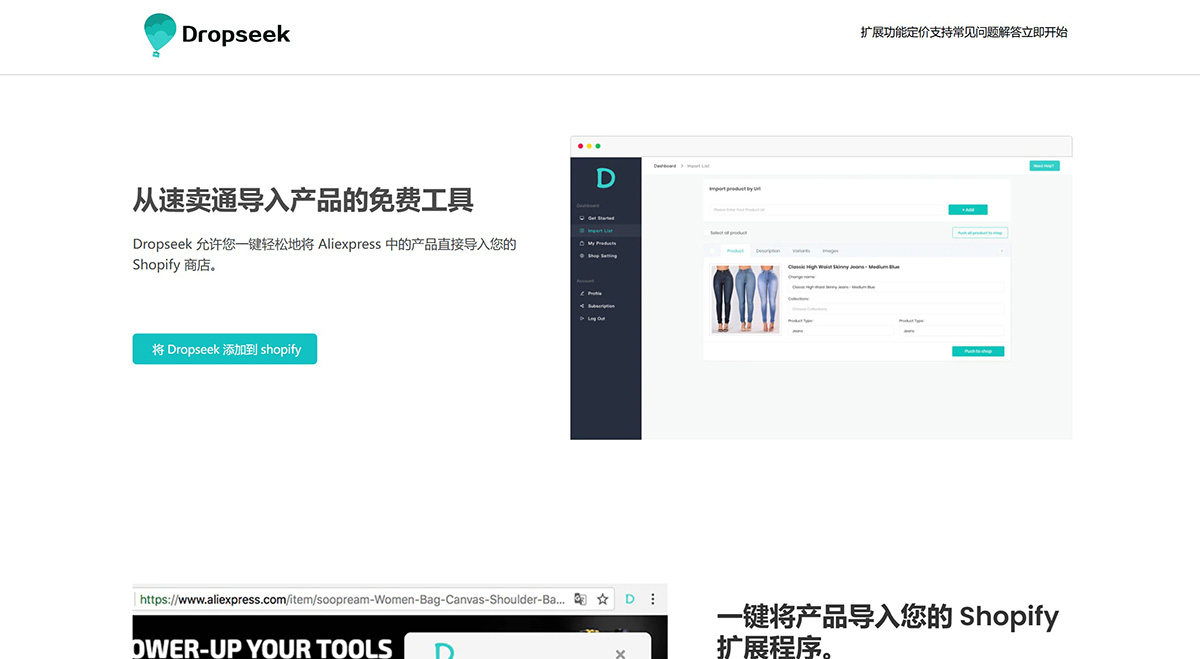
Task: Open 扩展 in the top navigation
Action: pos(872,32)
